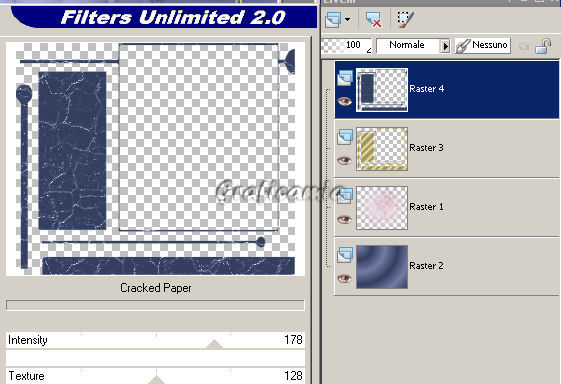Click the Cracked Paper filter preview image
Screen dimensions: 561x384
156,159
